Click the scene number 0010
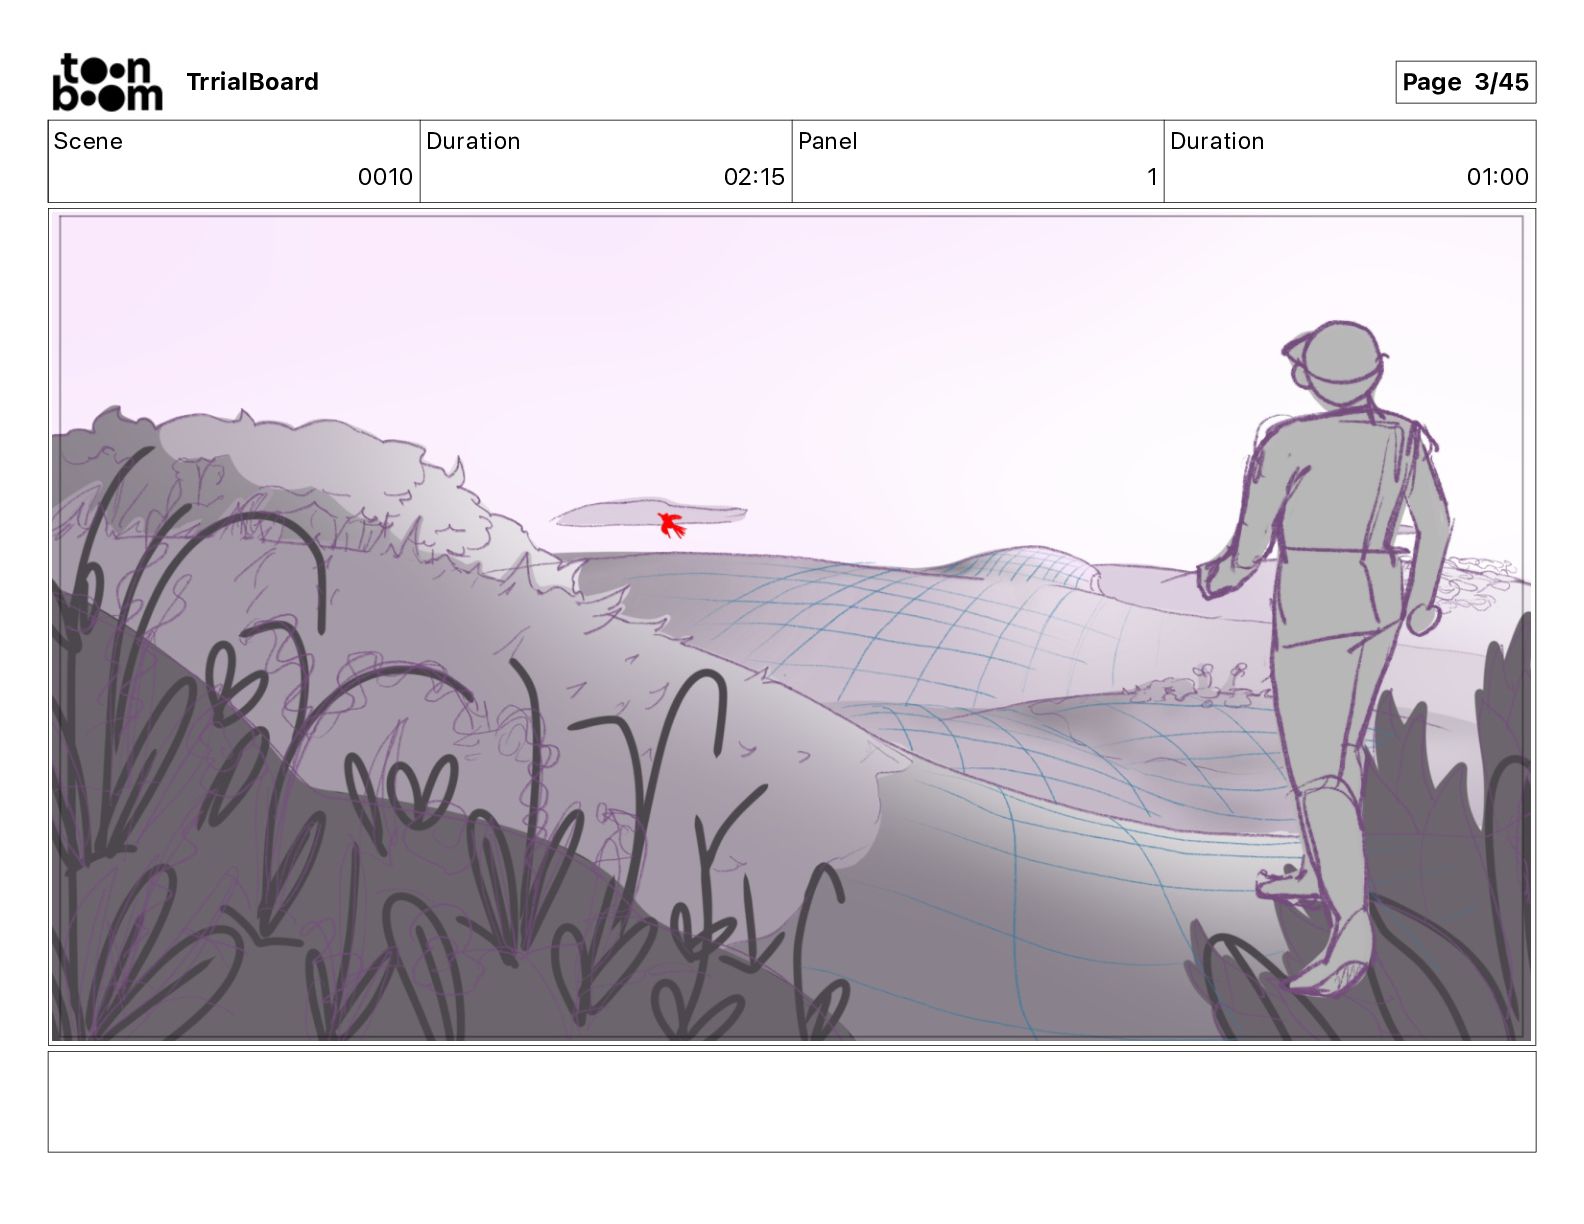The width and height of the screenshot is (1584, 1224). (385, 177)
